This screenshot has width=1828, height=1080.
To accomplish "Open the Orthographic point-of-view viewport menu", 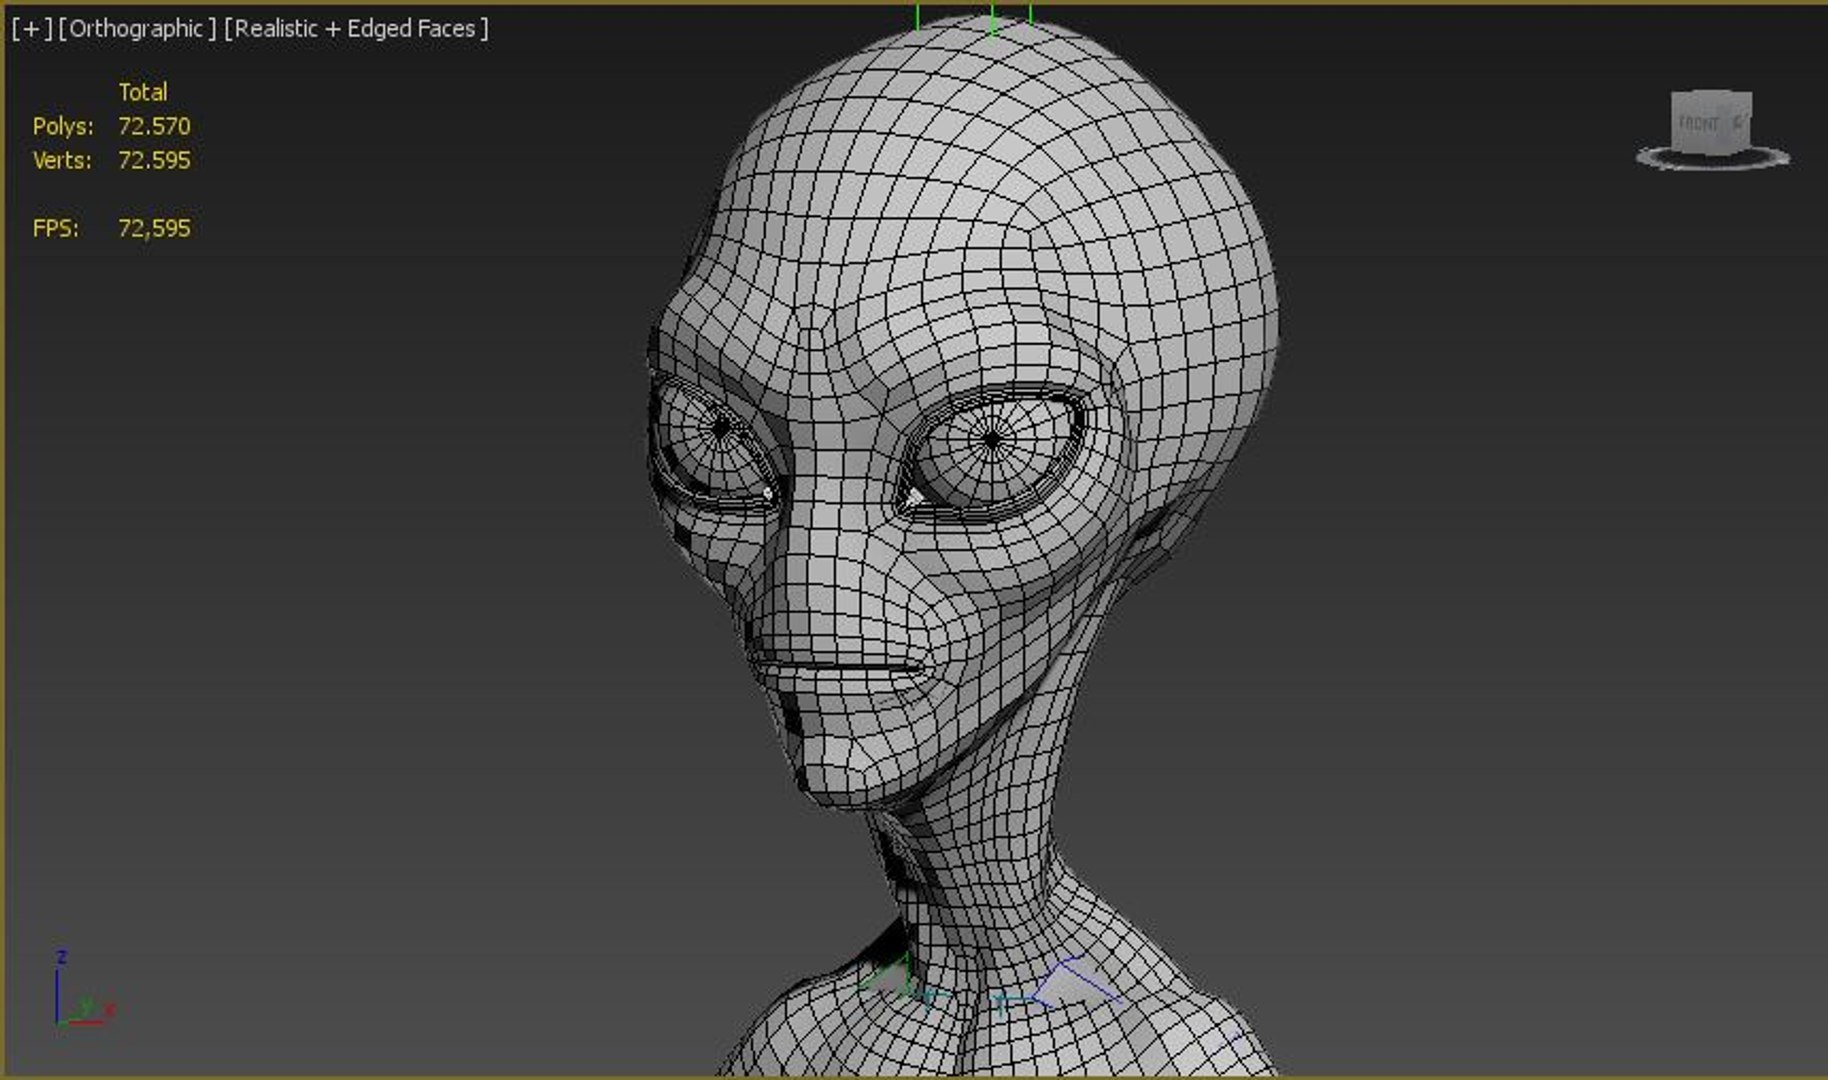I will 137,29.
